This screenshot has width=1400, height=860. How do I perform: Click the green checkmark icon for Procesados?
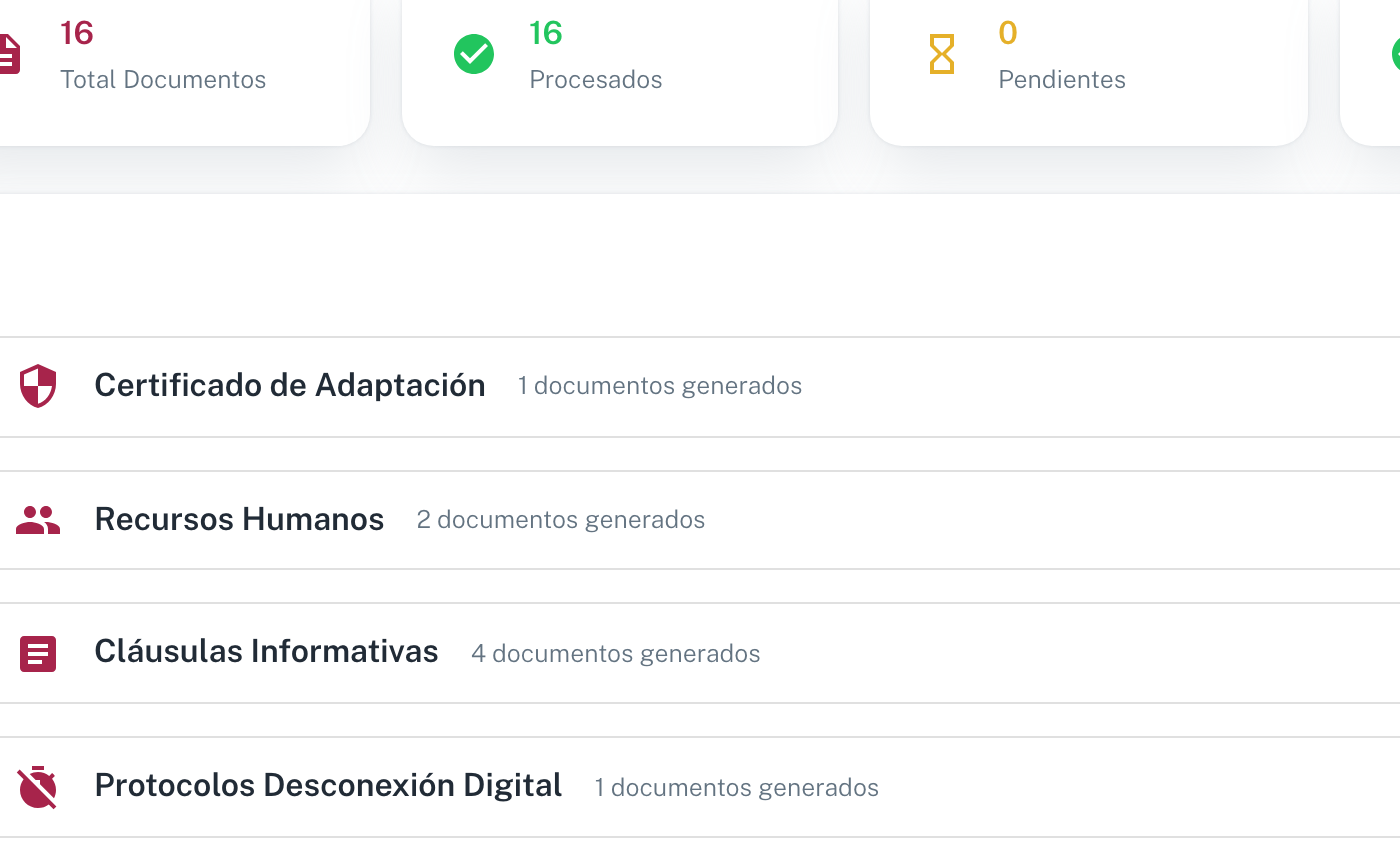pyautogui.click(x=474, y=54)
